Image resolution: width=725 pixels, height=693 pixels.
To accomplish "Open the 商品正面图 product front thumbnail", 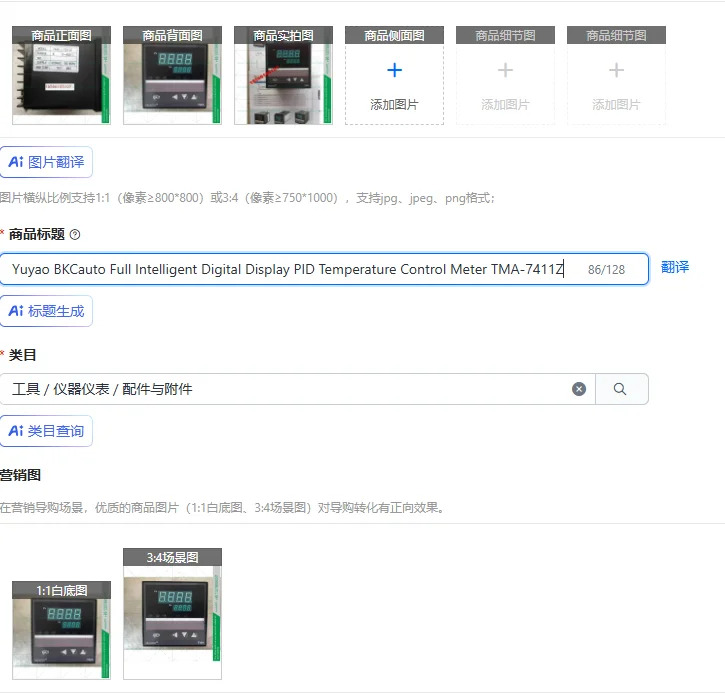I will (61, 75).
